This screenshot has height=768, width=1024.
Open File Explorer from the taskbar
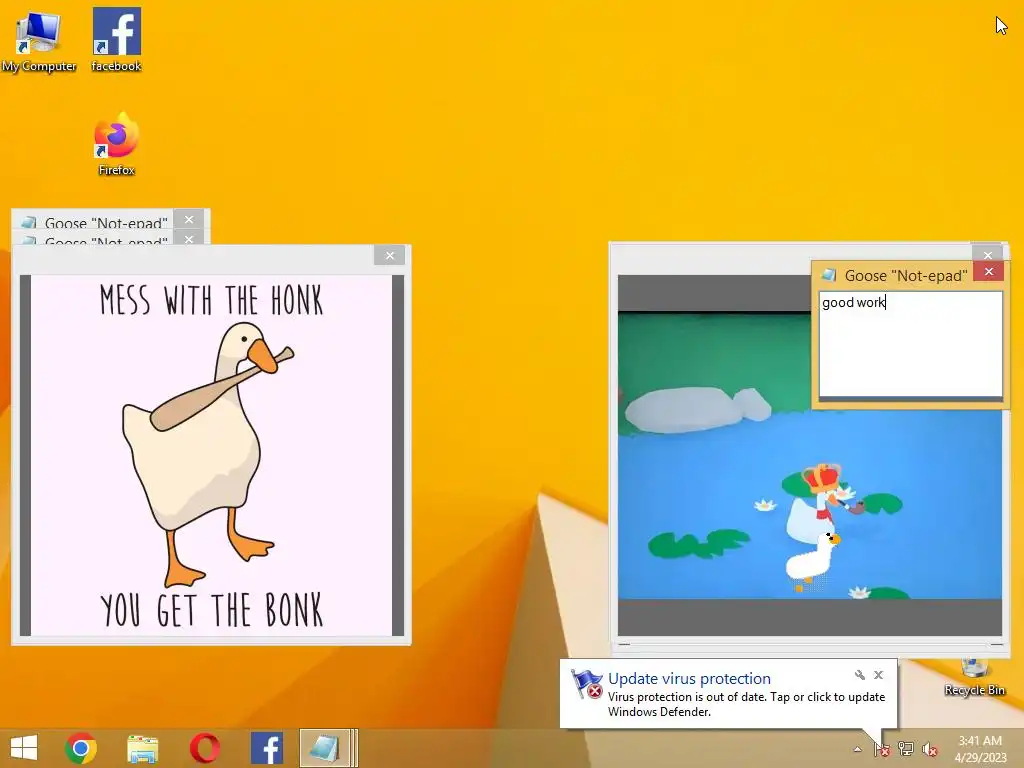tap(142, 748)
